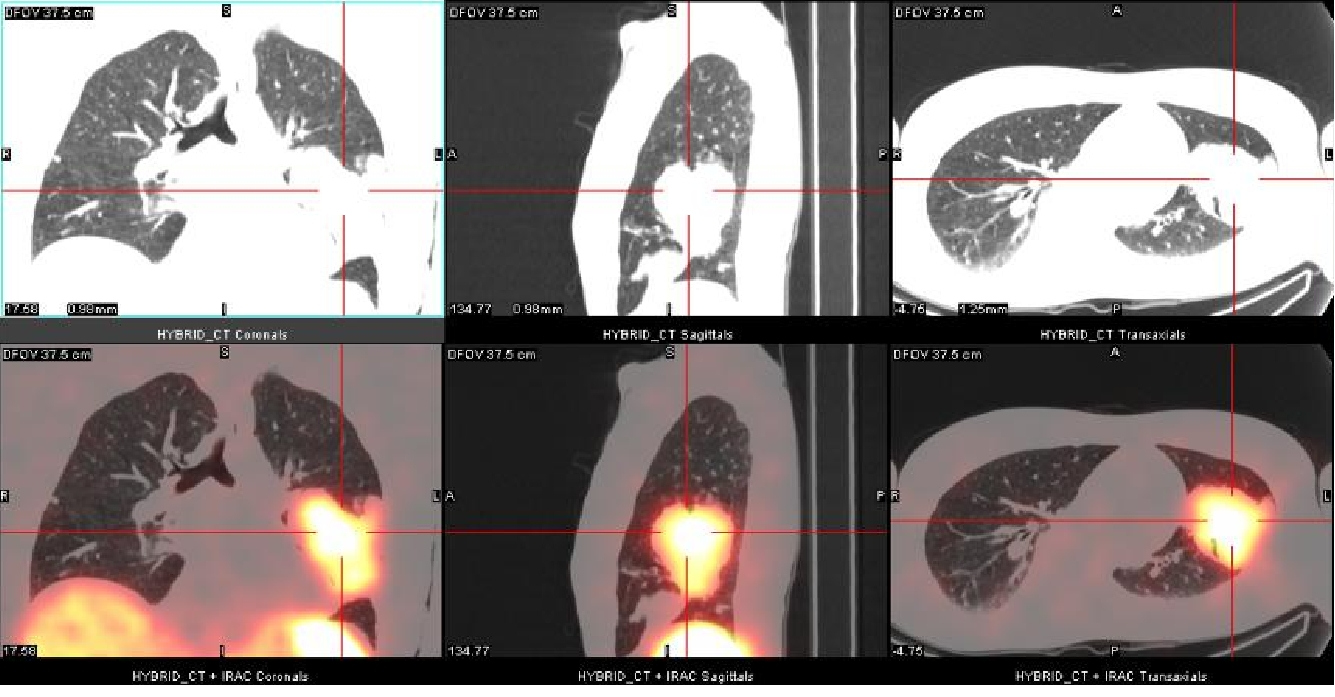1335x697 pixels.
Task: Pick the HYBRID_CT + IRAC Transaxials label
Action: click(x=1112, y=677)
